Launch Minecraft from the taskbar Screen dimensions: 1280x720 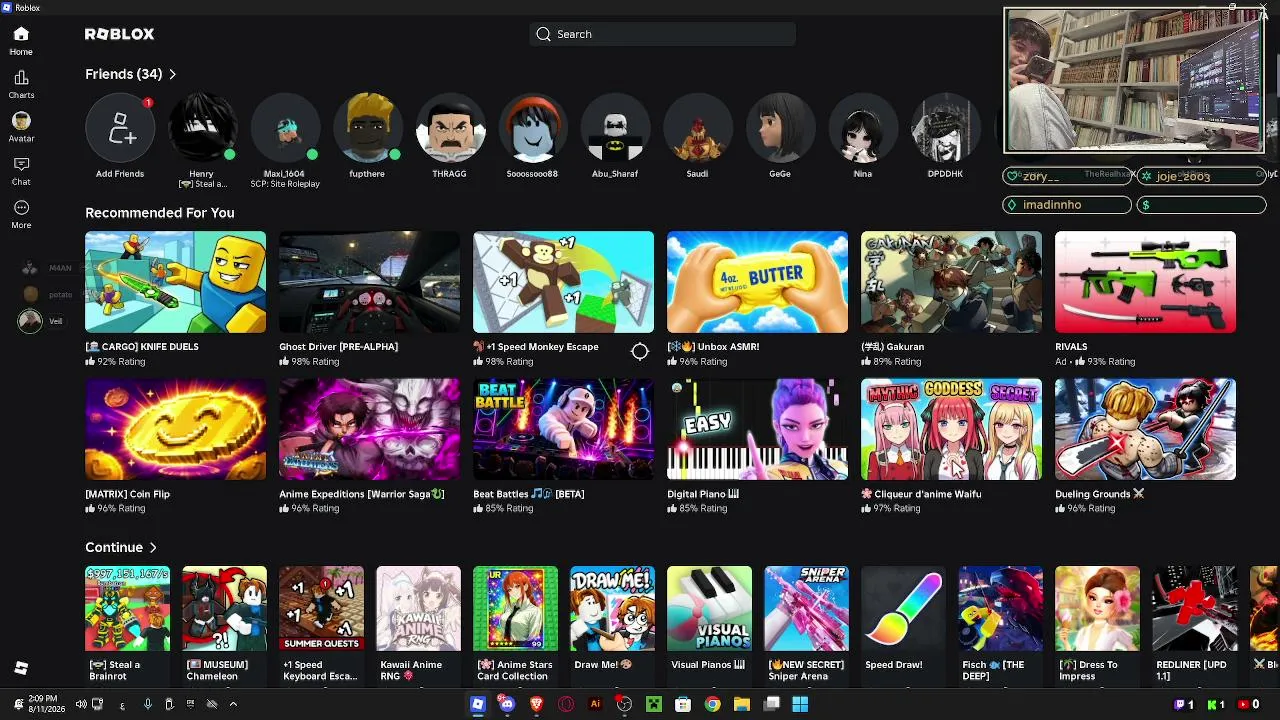coord(654,704)
